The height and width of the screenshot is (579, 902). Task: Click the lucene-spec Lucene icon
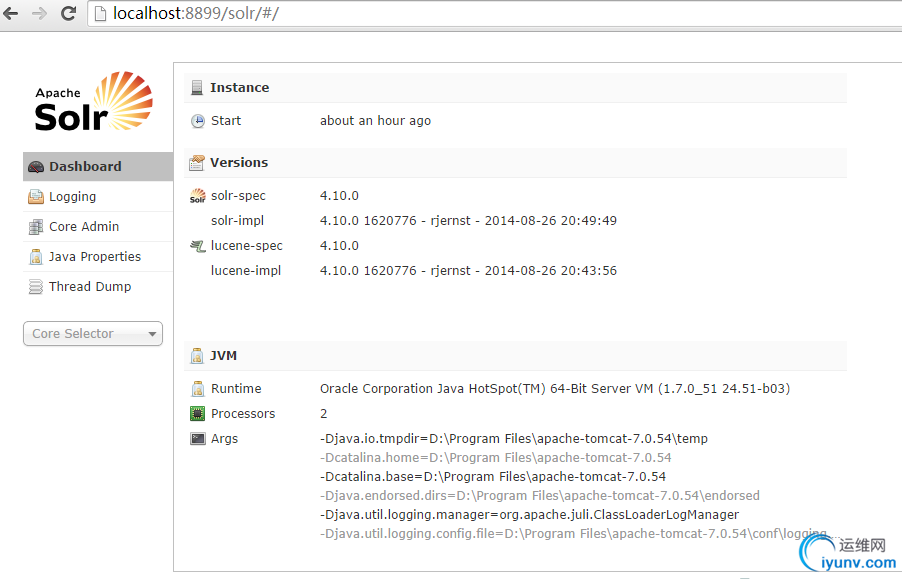tap(197, 246)
